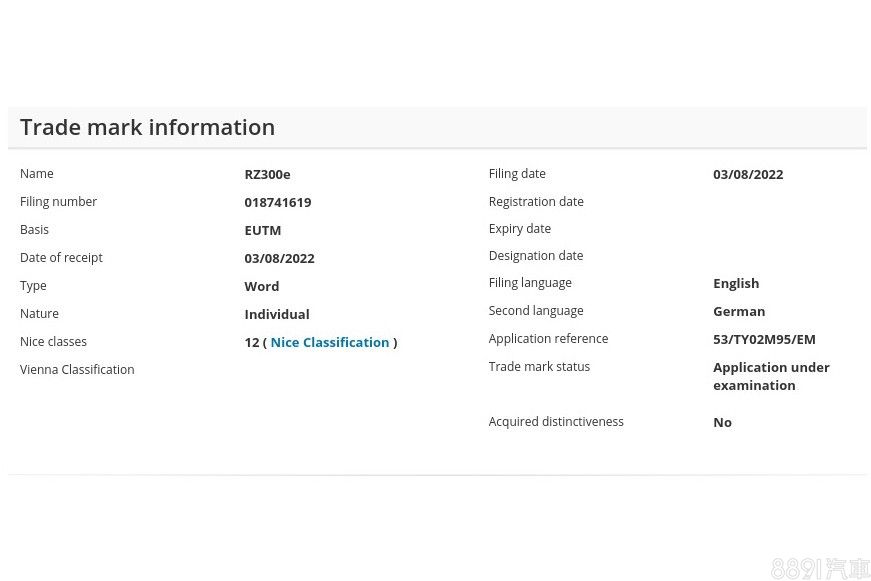Click the Registration date label
The image size is (871, 581).
pyautogui.click(x=536, y=202)
